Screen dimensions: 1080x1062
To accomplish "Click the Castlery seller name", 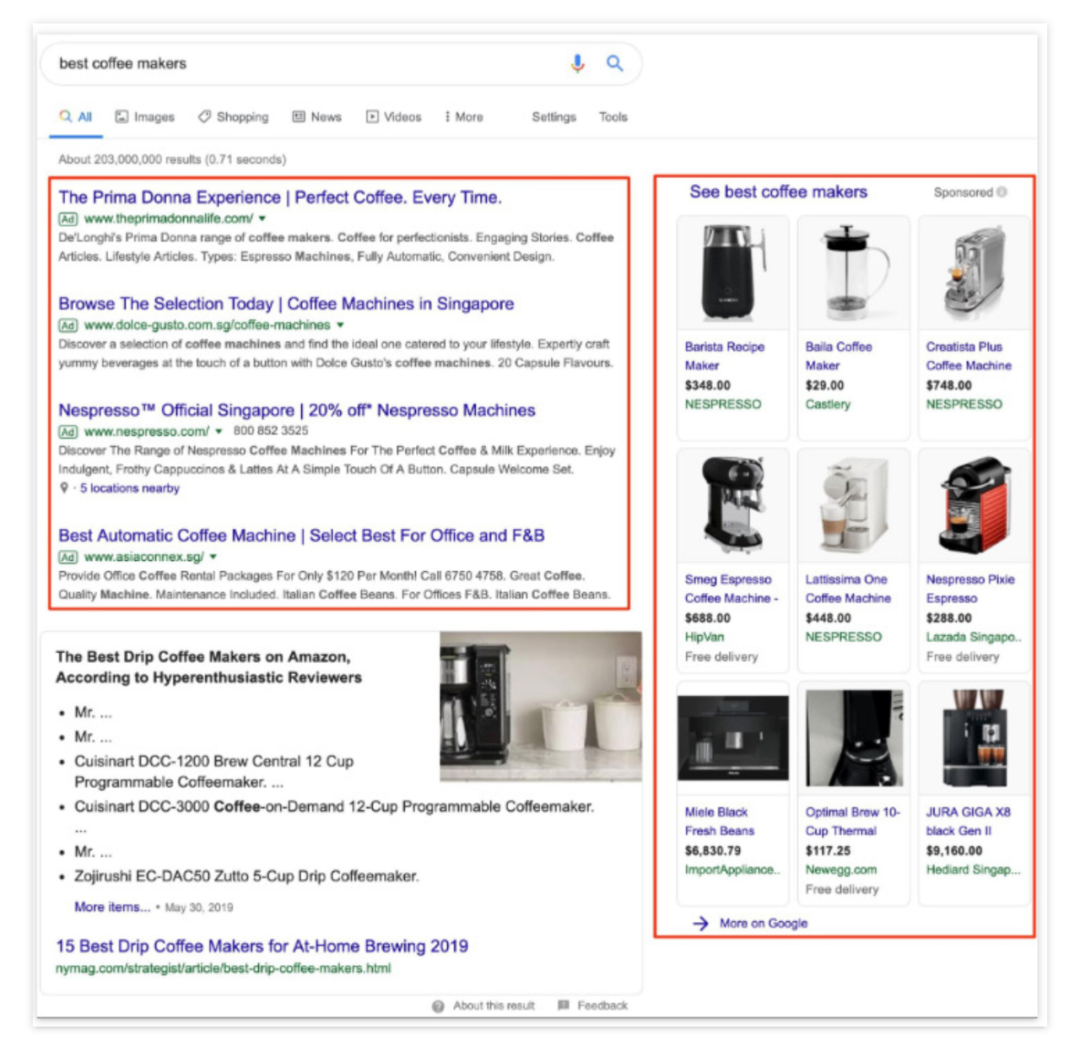I will point(827,404).
